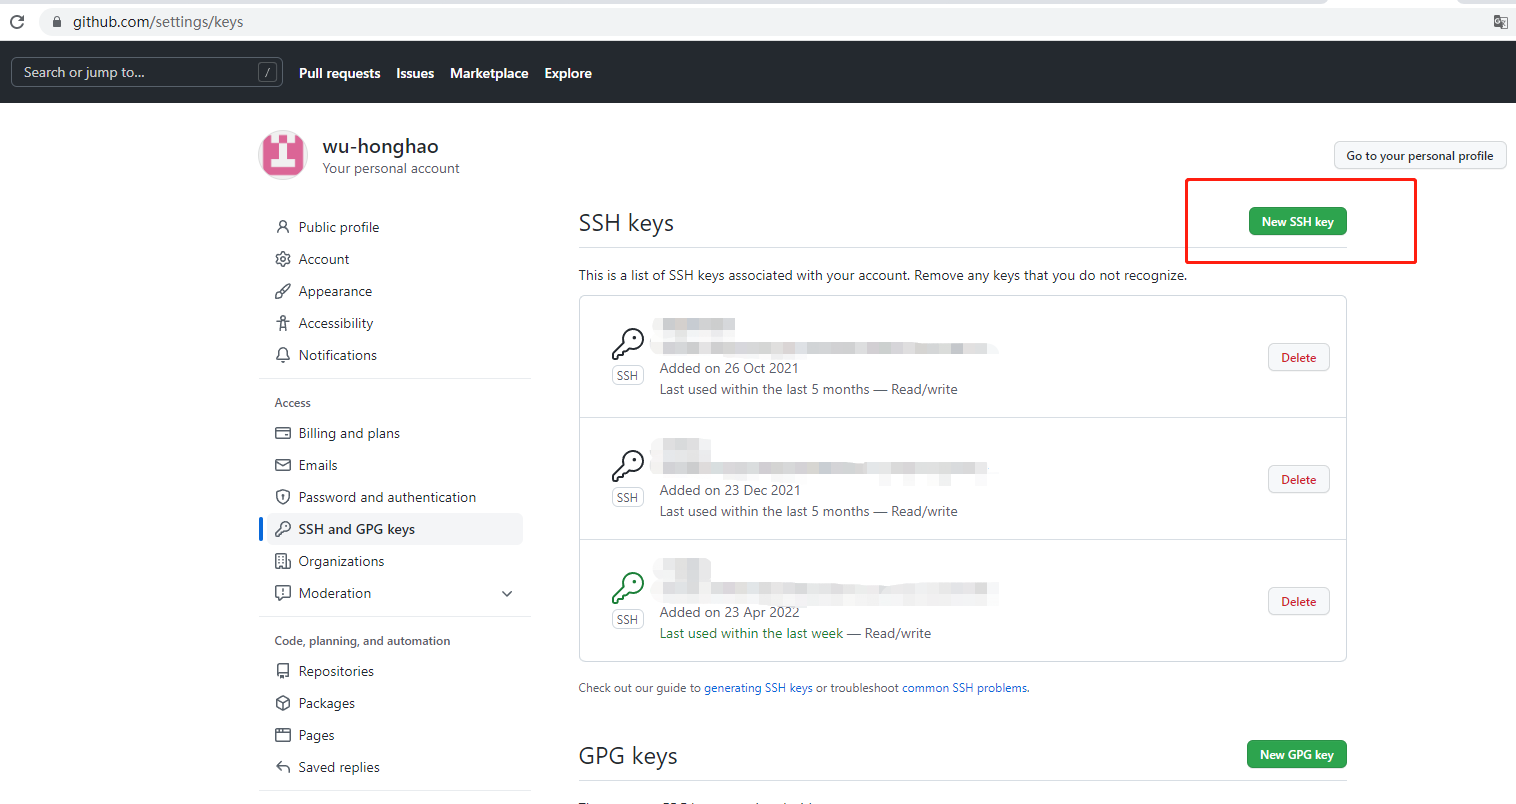1516x804 pixels.
Task: Open Billing and plans
Action: [x=395, y=433]
